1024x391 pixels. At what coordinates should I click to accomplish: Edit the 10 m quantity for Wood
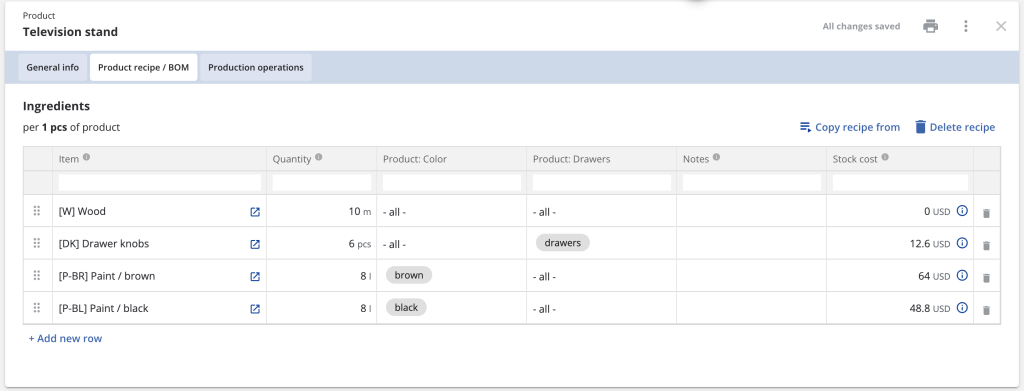pyautogui.click(x=321, y=211)
